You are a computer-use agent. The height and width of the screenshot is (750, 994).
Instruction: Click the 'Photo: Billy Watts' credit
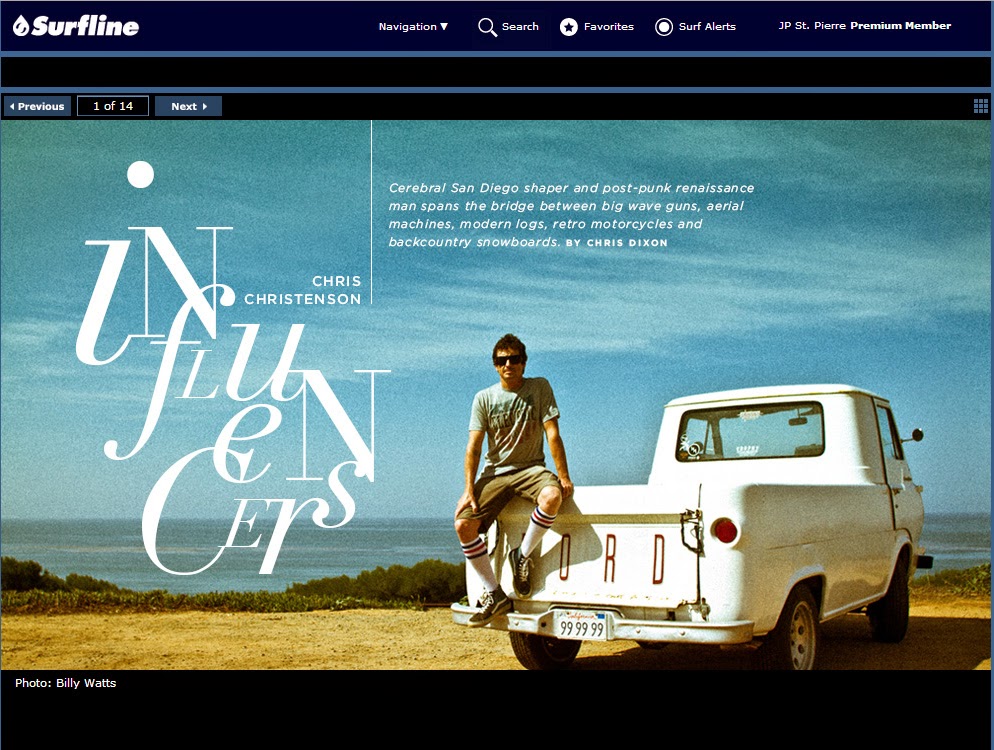[x=65, y=683]
